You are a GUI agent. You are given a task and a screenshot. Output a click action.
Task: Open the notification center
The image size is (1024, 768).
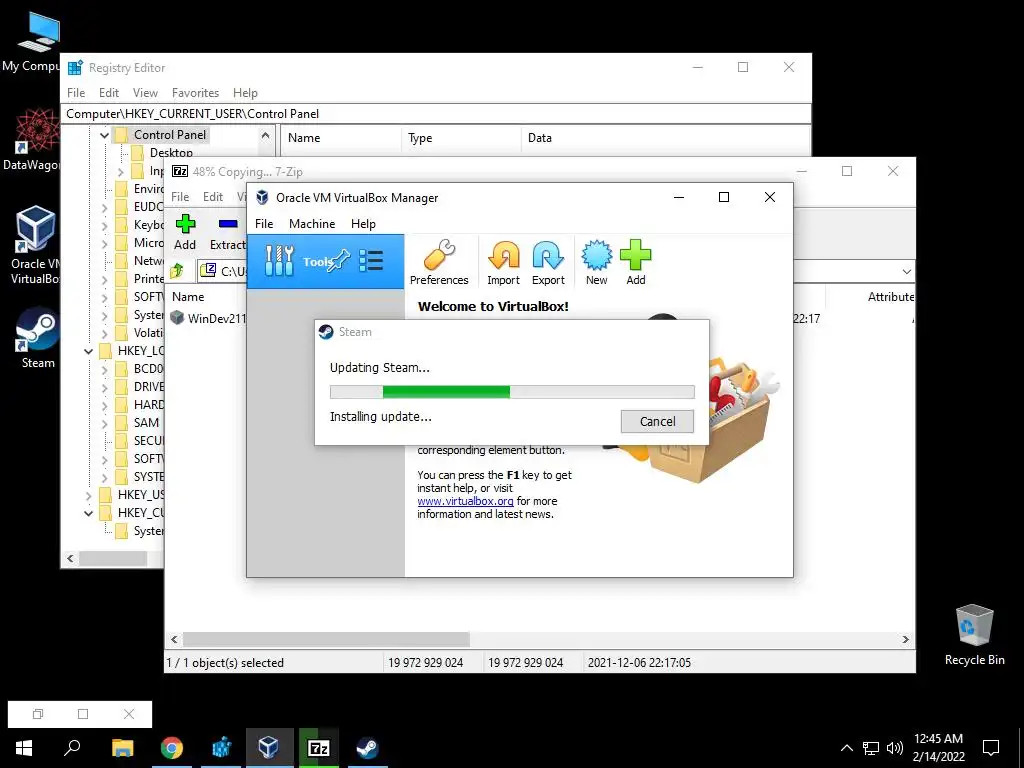click(991, 748)
